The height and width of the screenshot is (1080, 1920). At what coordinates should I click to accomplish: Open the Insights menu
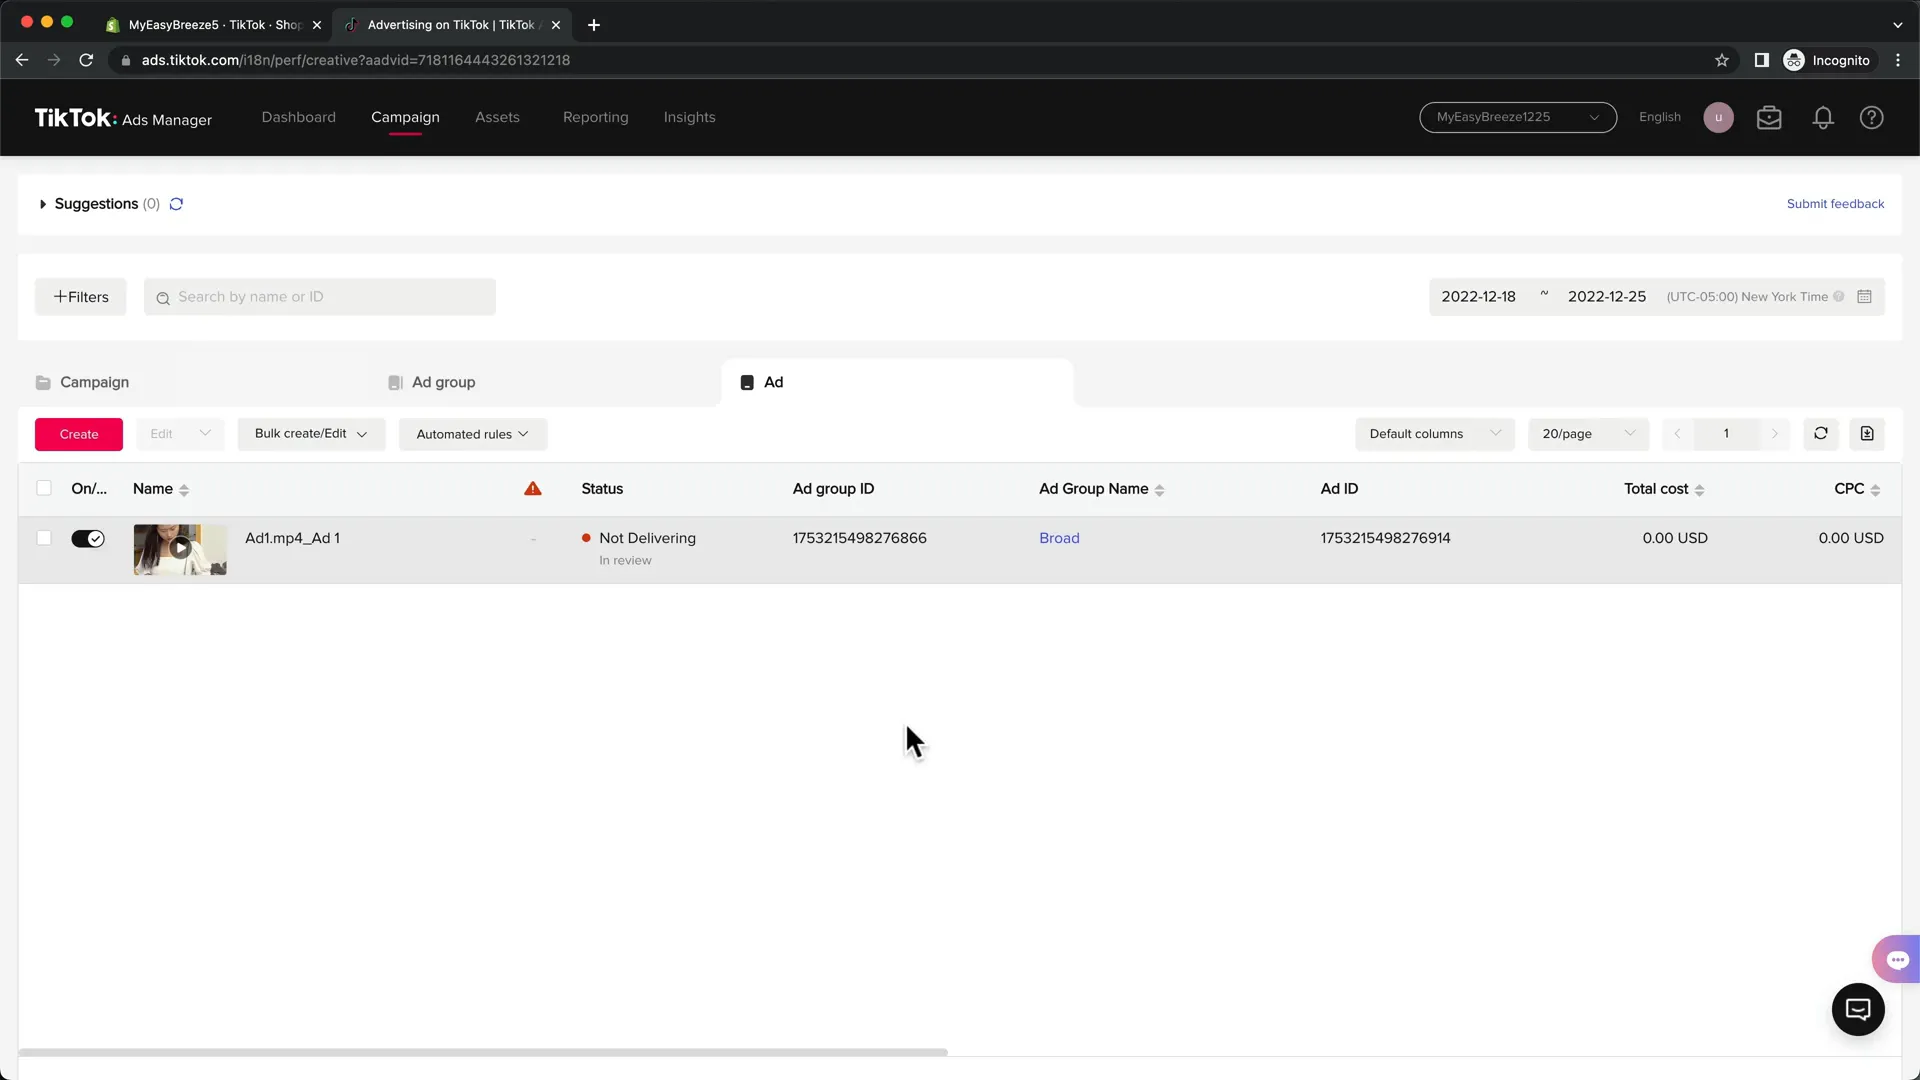tap(689, 117)
